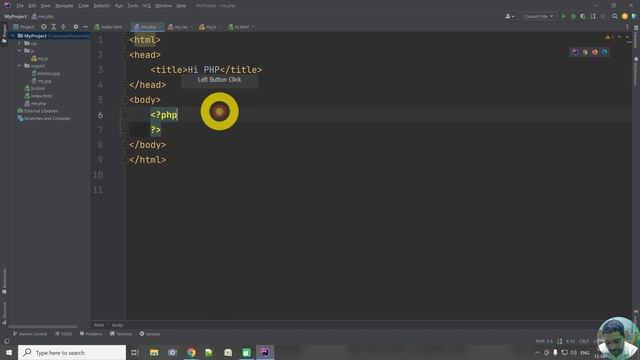Switch to the hi.html editor tab

tap(240, 27)
